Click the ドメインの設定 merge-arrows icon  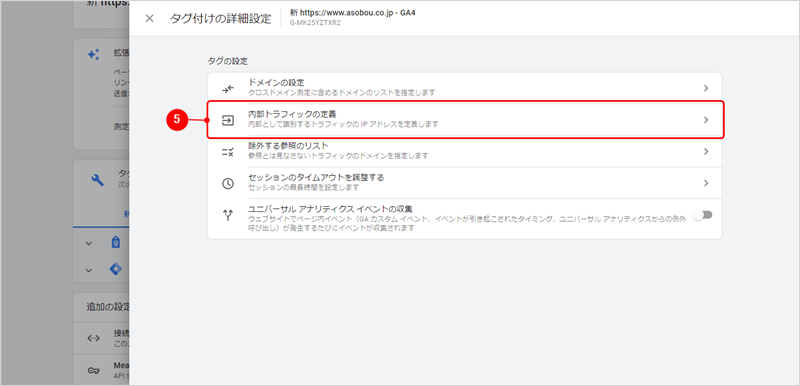[228, 88]
